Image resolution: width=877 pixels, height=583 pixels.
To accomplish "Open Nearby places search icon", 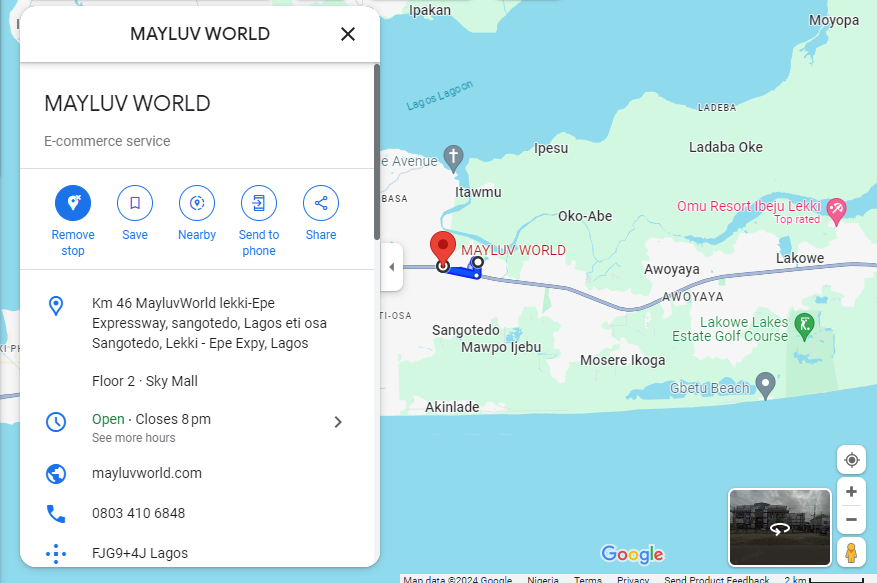I will pos(197,203).
